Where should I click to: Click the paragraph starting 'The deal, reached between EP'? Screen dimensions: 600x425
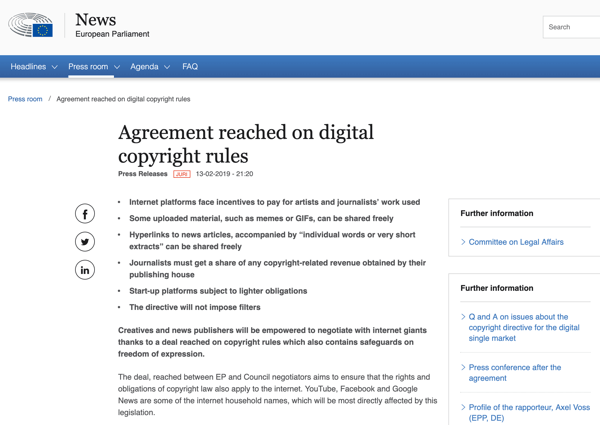277,395
